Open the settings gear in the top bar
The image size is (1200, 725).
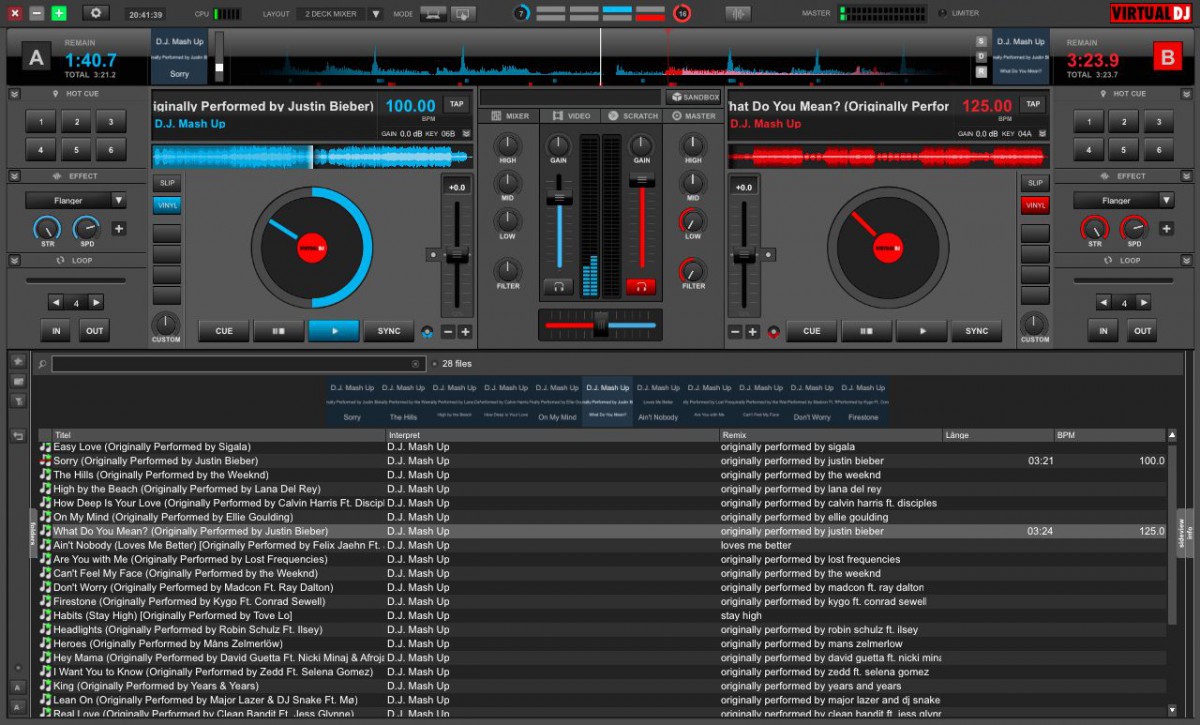[96, 13]
